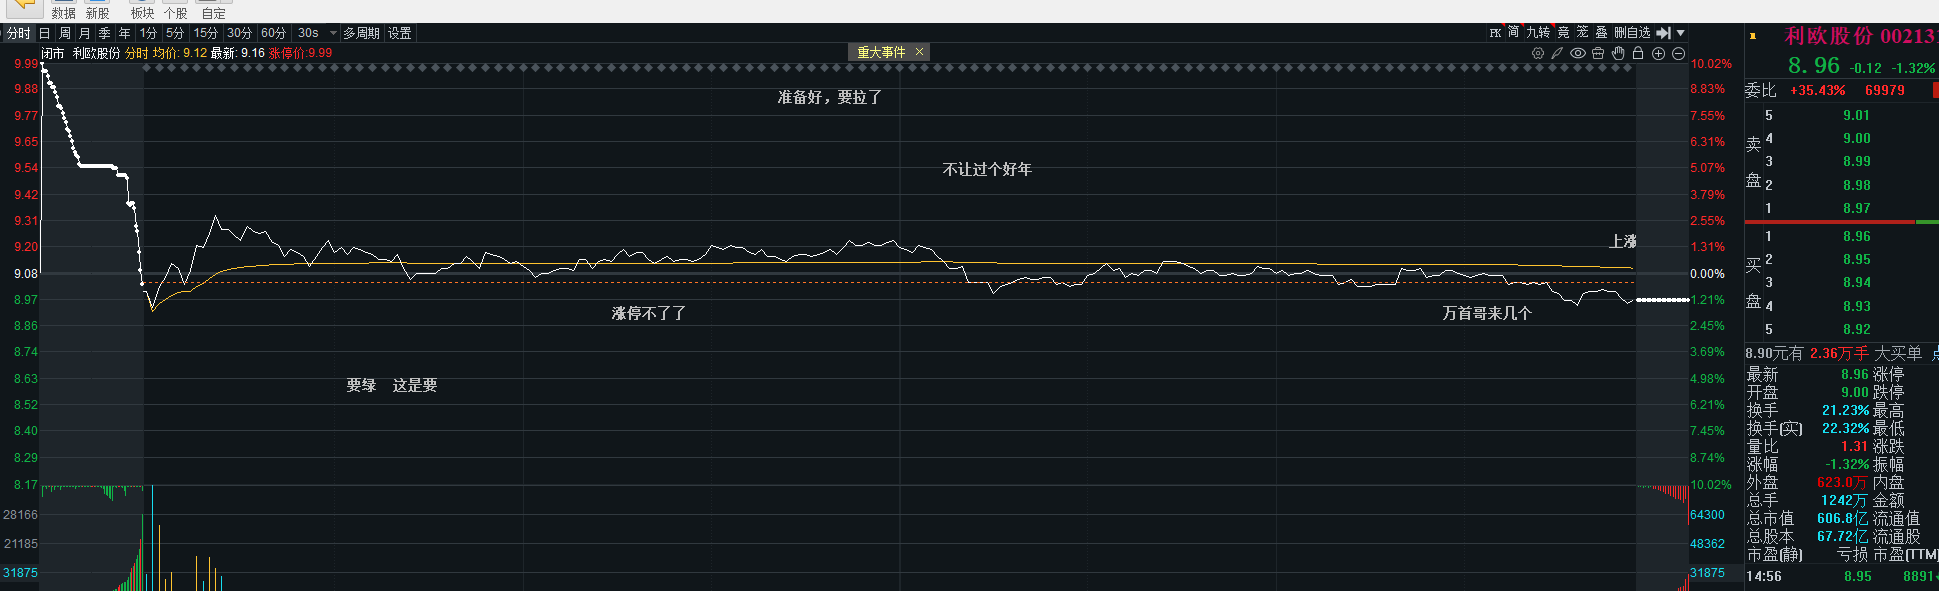Click the 笼 toolbar button

click(x=1582, y=33)
